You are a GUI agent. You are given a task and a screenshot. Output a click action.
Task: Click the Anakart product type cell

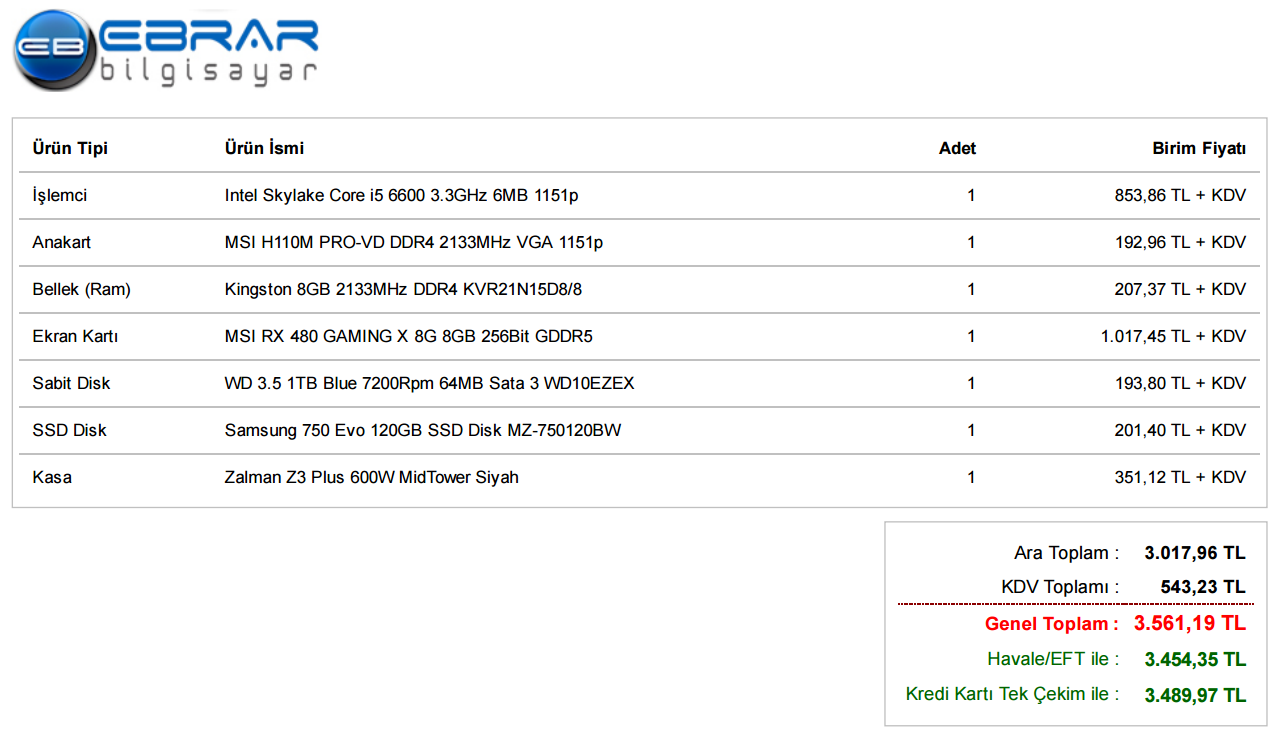62,242
